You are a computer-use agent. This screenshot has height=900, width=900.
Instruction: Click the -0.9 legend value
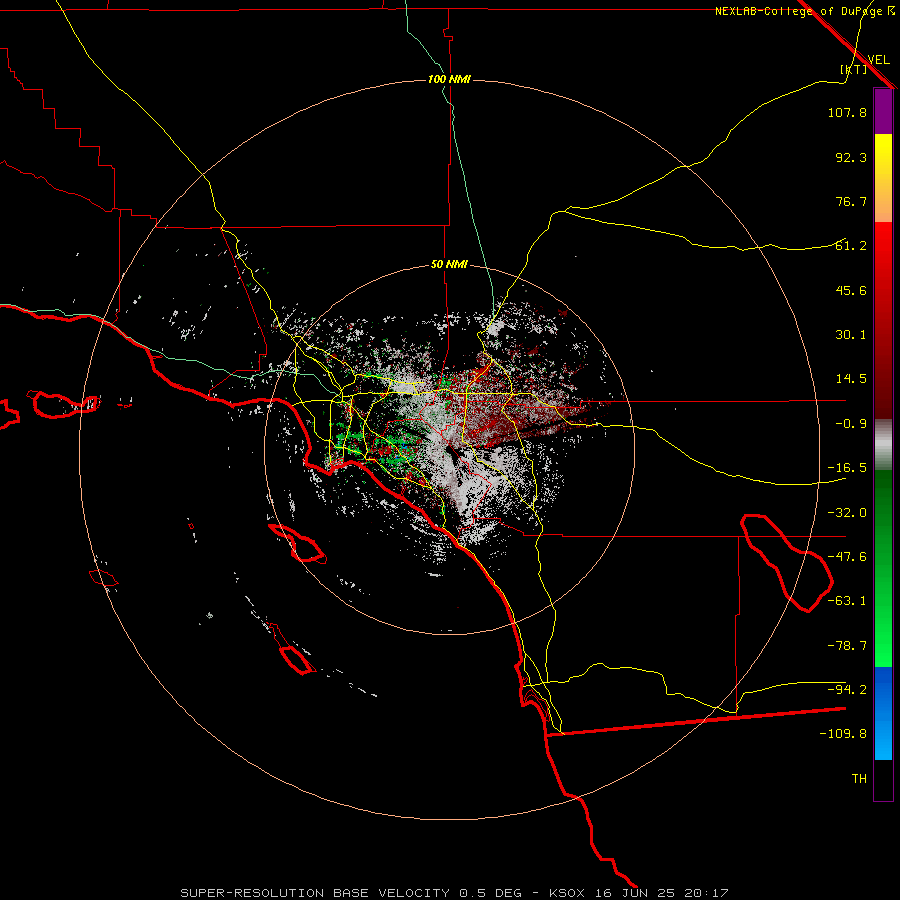[851, 424]
